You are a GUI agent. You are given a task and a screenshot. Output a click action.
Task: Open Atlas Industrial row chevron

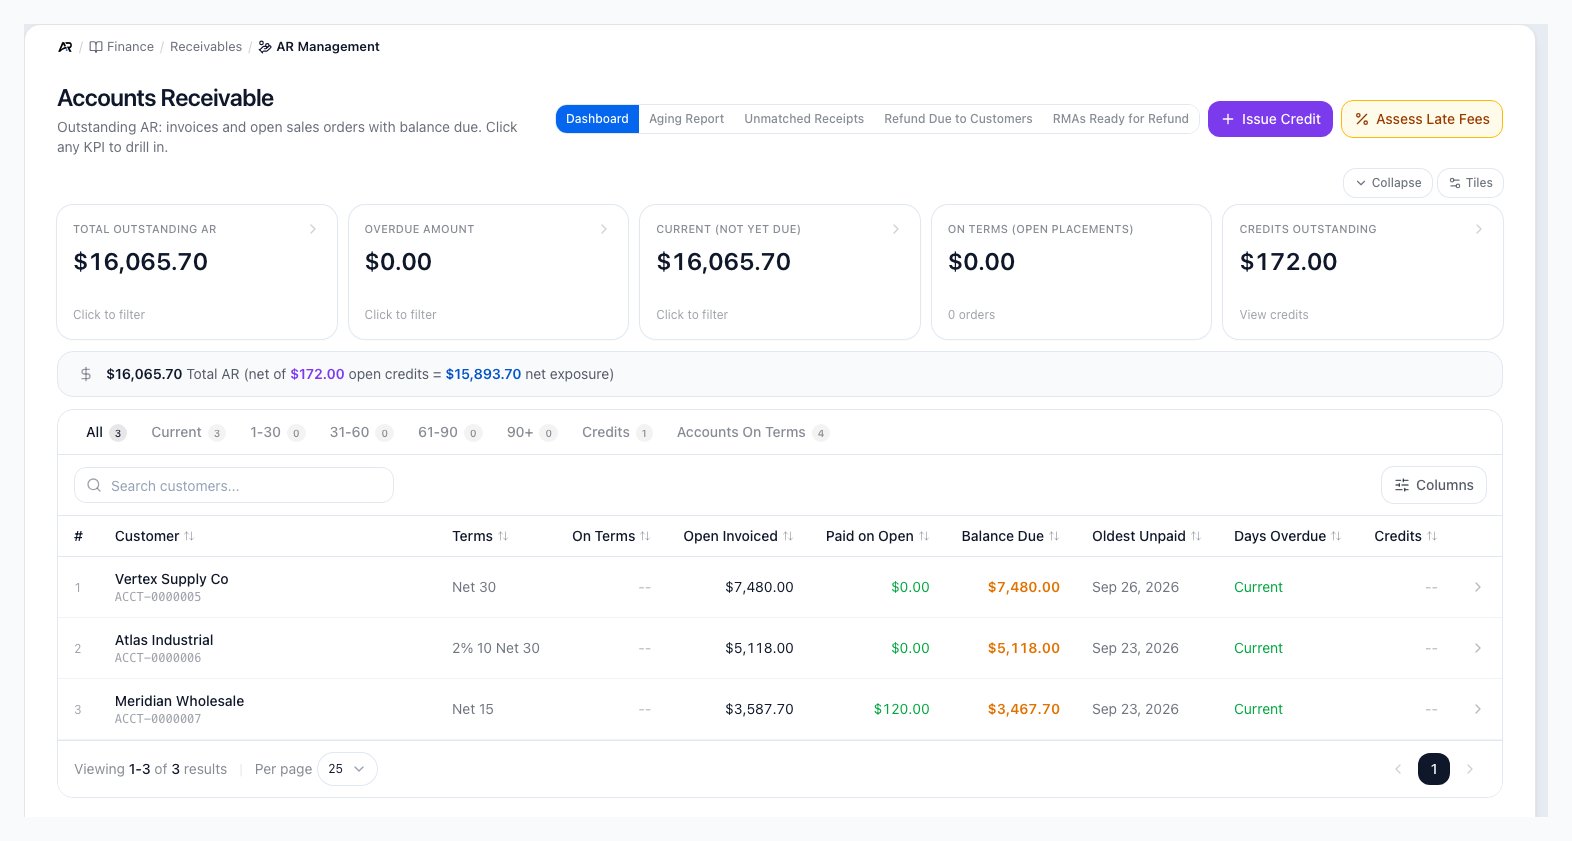pos(1478,649)
